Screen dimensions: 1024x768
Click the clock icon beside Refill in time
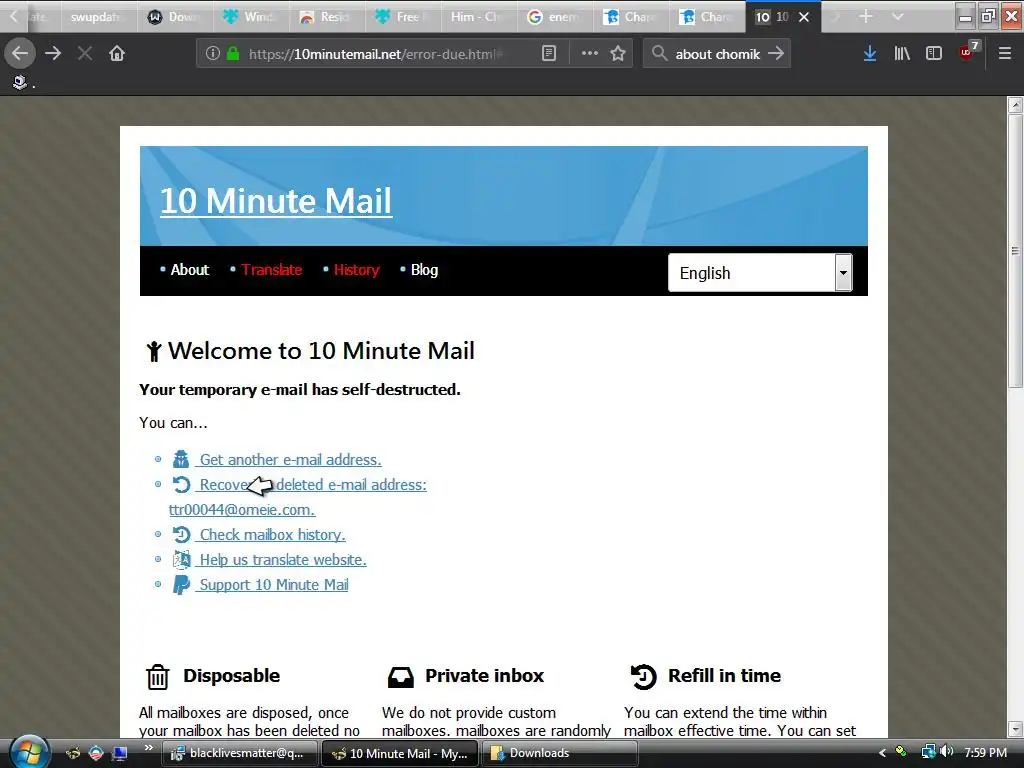click(643, 676)
